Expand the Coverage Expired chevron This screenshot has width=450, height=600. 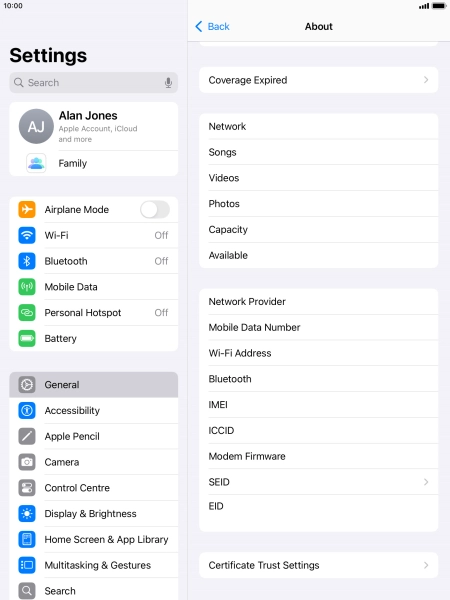tap(426, 80)
